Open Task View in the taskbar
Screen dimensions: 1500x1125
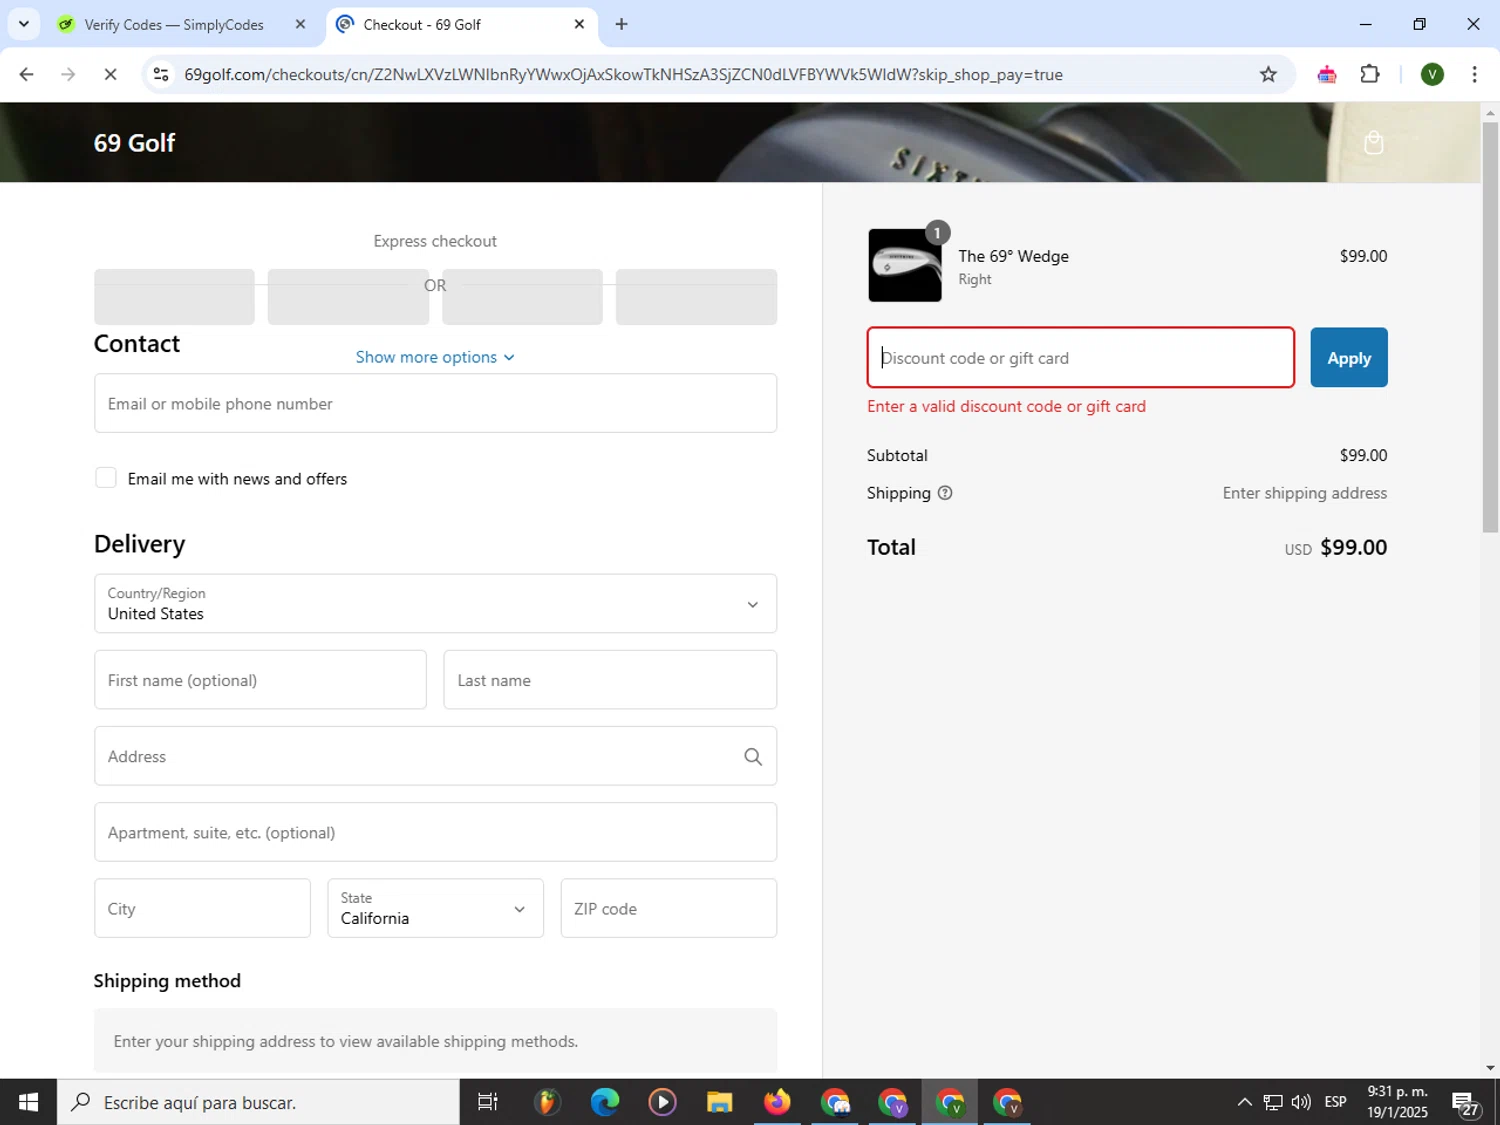coord(487,1102)
